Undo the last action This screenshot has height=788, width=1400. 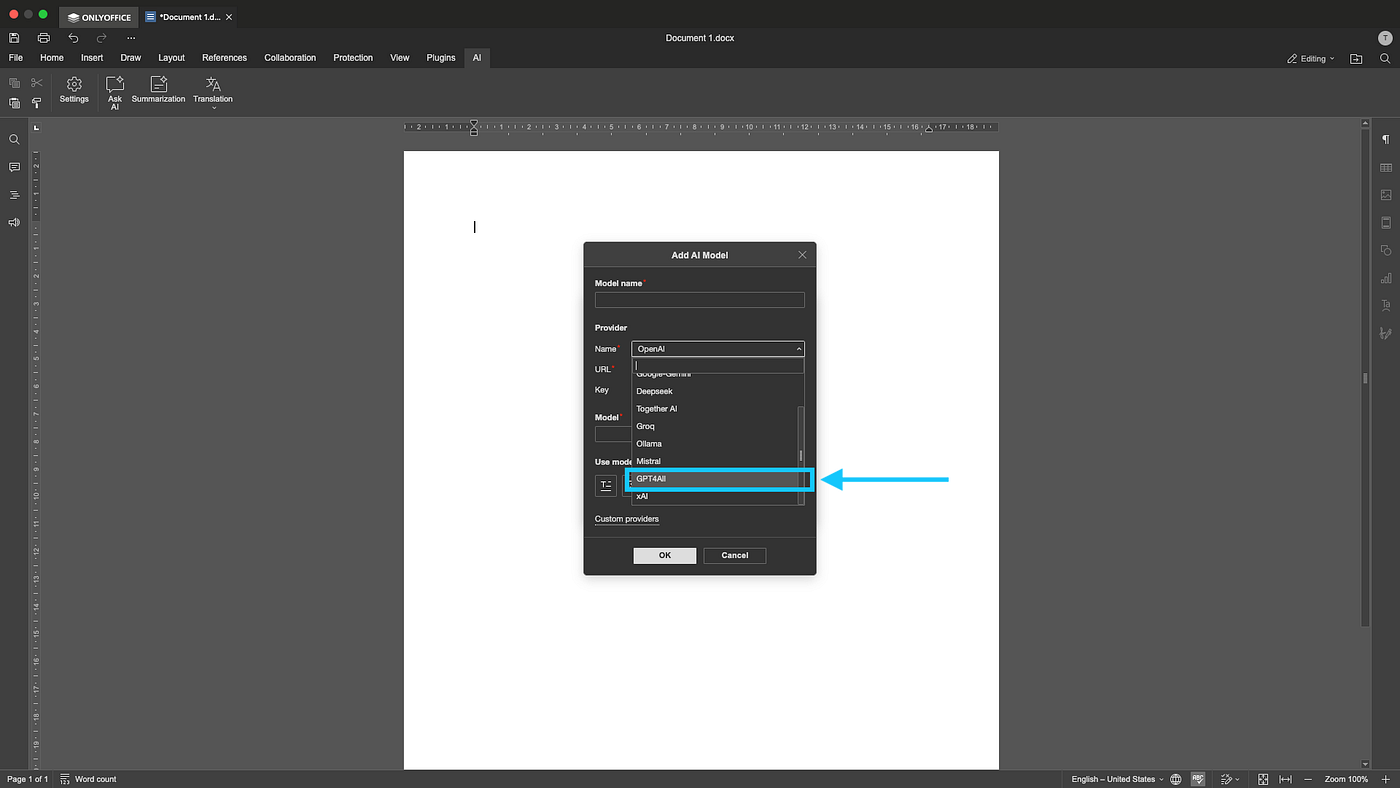click(73, 38)
